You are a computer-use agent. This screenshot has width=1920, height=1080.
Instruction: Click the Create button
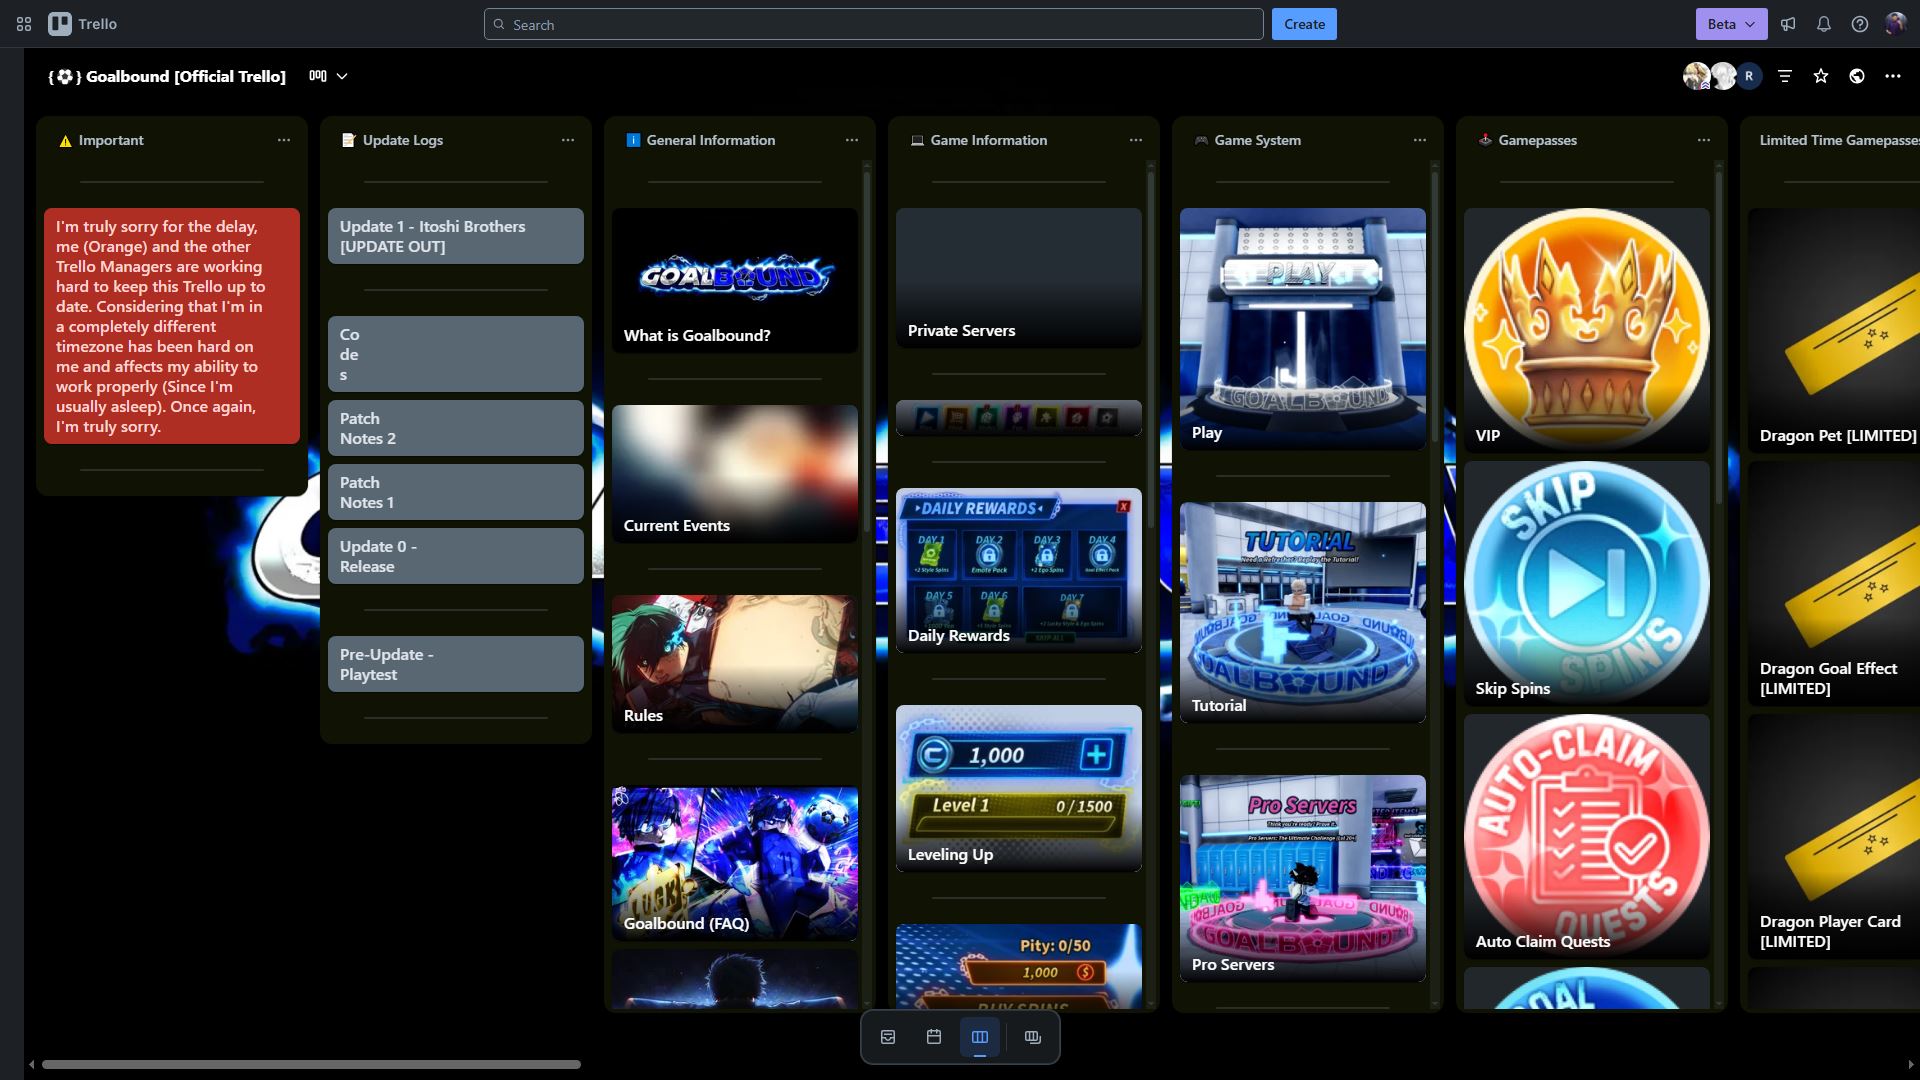[x=1304, y=24]
